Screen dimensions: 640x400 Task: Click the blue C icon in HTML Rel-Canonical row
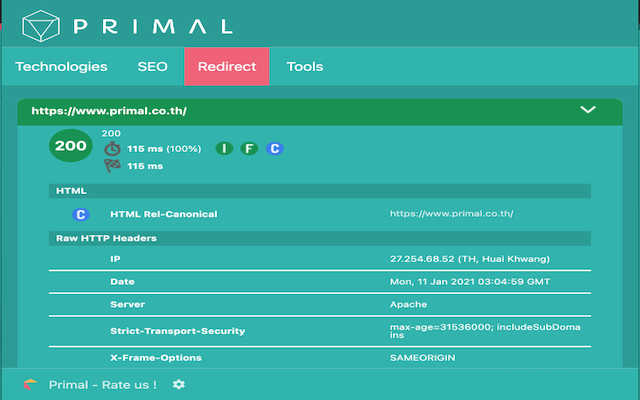tap(81, 214)
